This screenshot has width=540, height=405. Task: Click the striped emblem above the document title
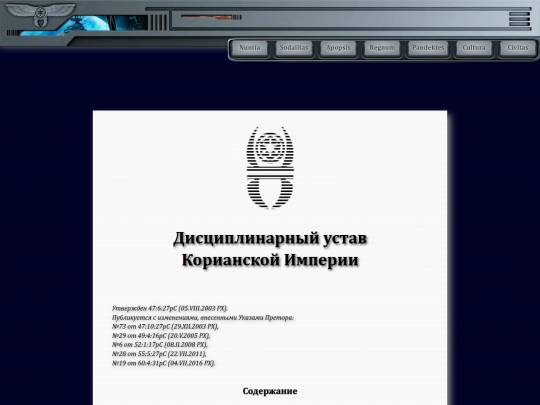tap(270, 168)
